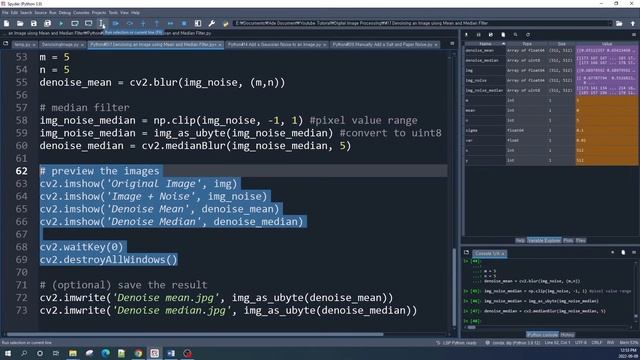Image resolution: width=640 pixels, height=360 pixels.
Task: Open editor pane options hamburger menu
Action: 452,43
